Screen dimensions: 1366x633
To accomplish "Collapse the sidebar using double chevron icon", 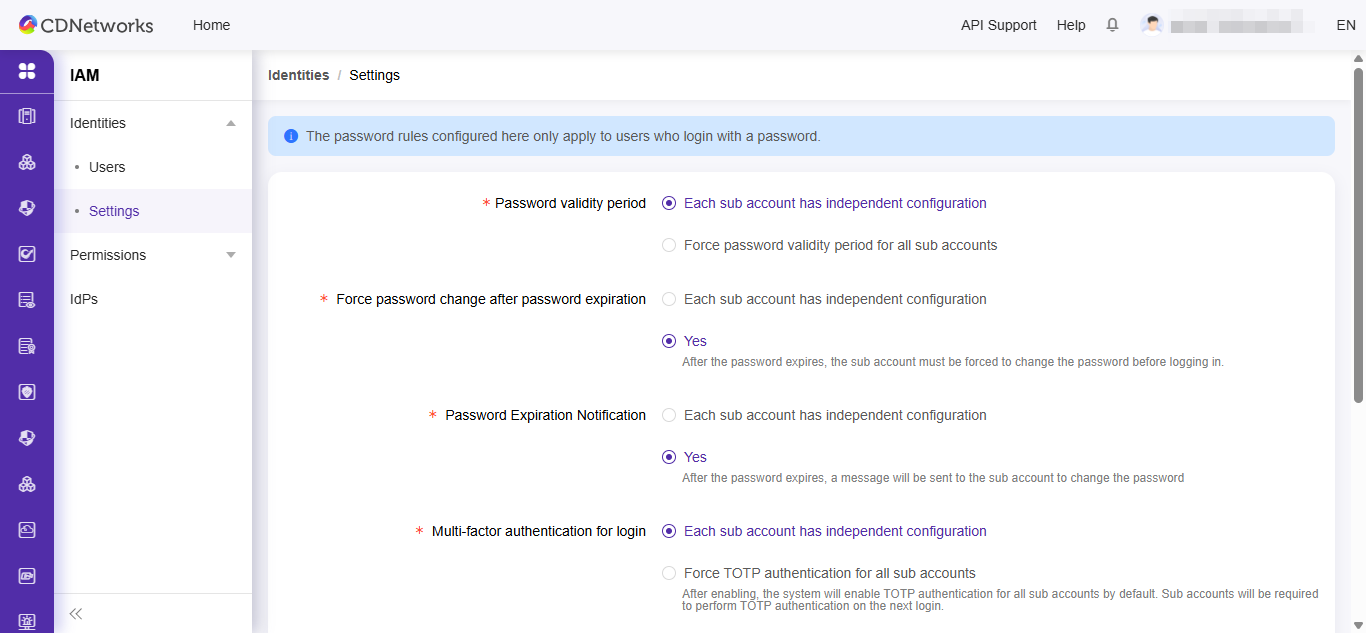I will pos(76,613).
